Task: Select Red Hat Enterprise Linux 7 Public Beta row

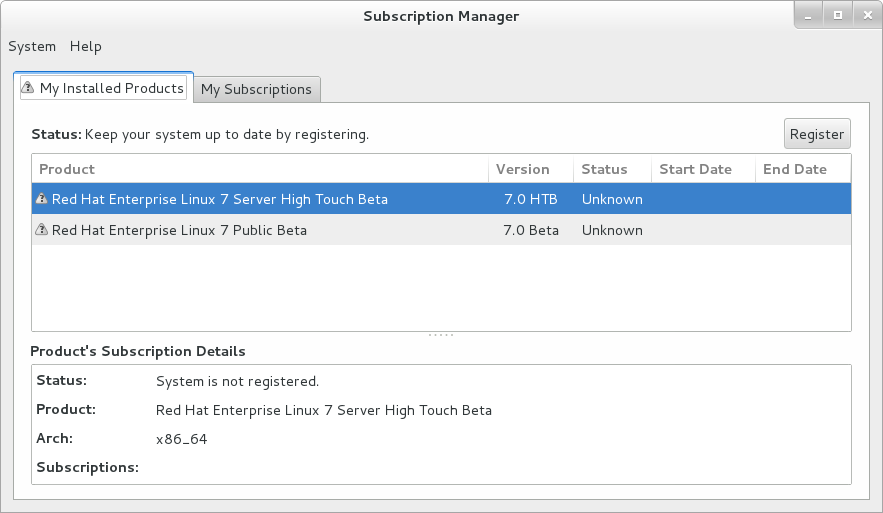Action: click(180, 230)
